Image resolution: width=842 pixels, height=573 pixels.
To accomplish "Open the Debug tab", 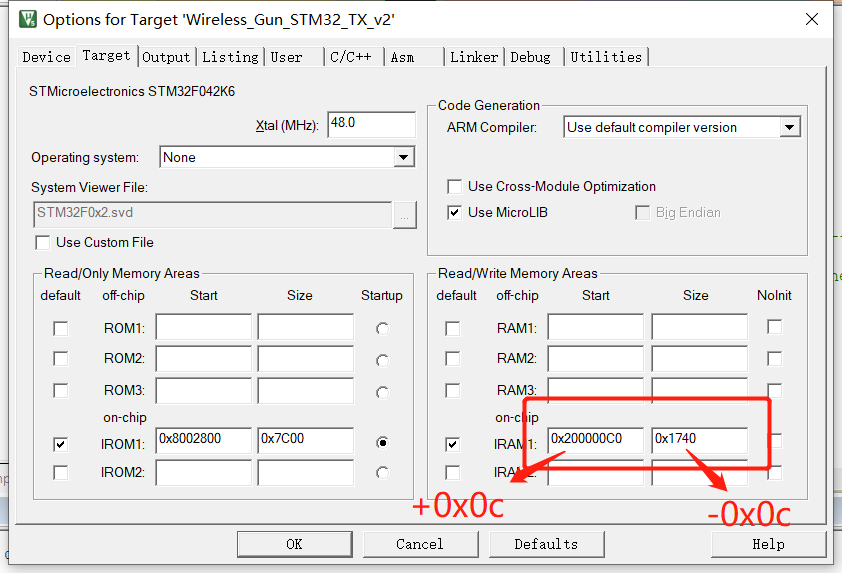I will 530,57.
